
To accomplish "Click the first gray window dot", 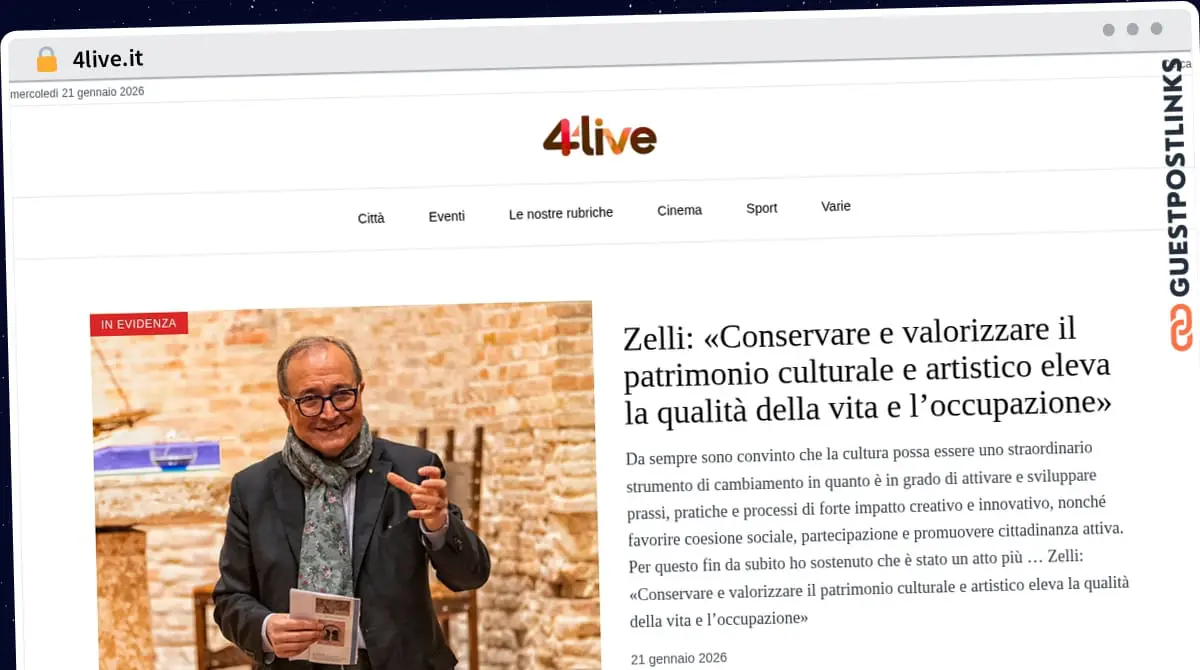I will (x=1108, y=30).
